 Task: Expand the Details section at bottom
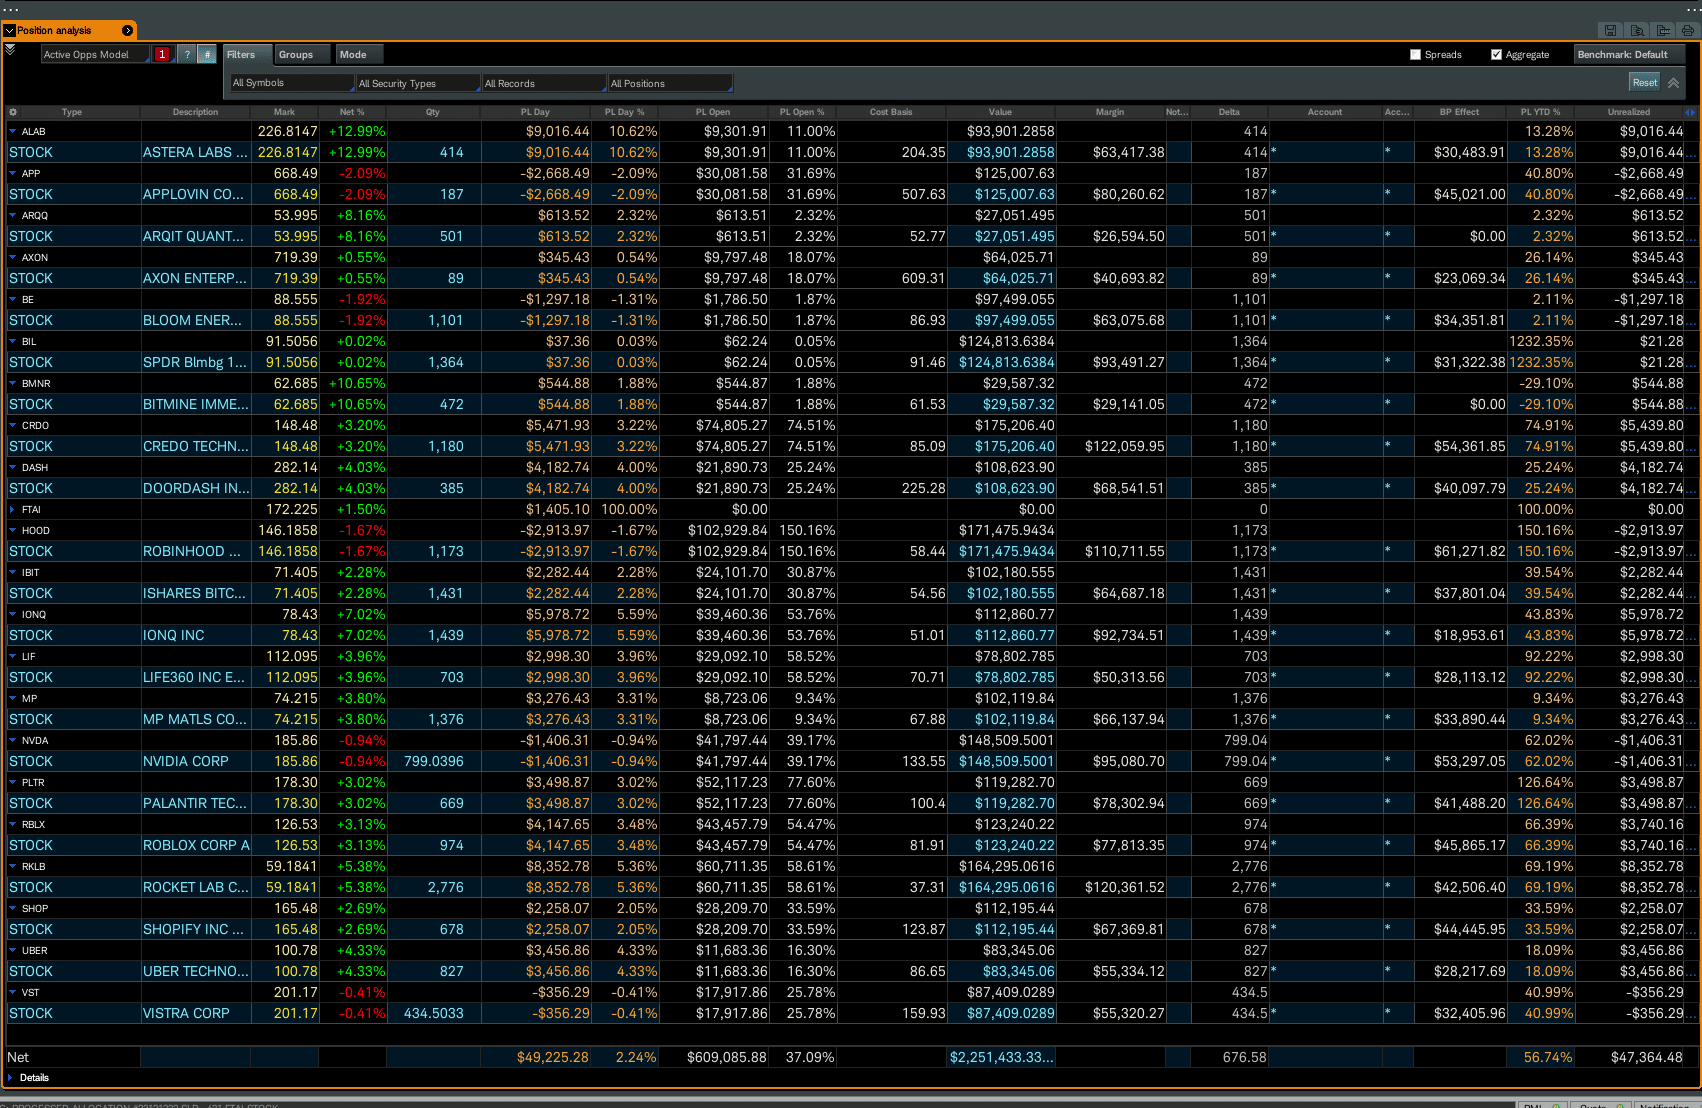(x=12, y=1077)
